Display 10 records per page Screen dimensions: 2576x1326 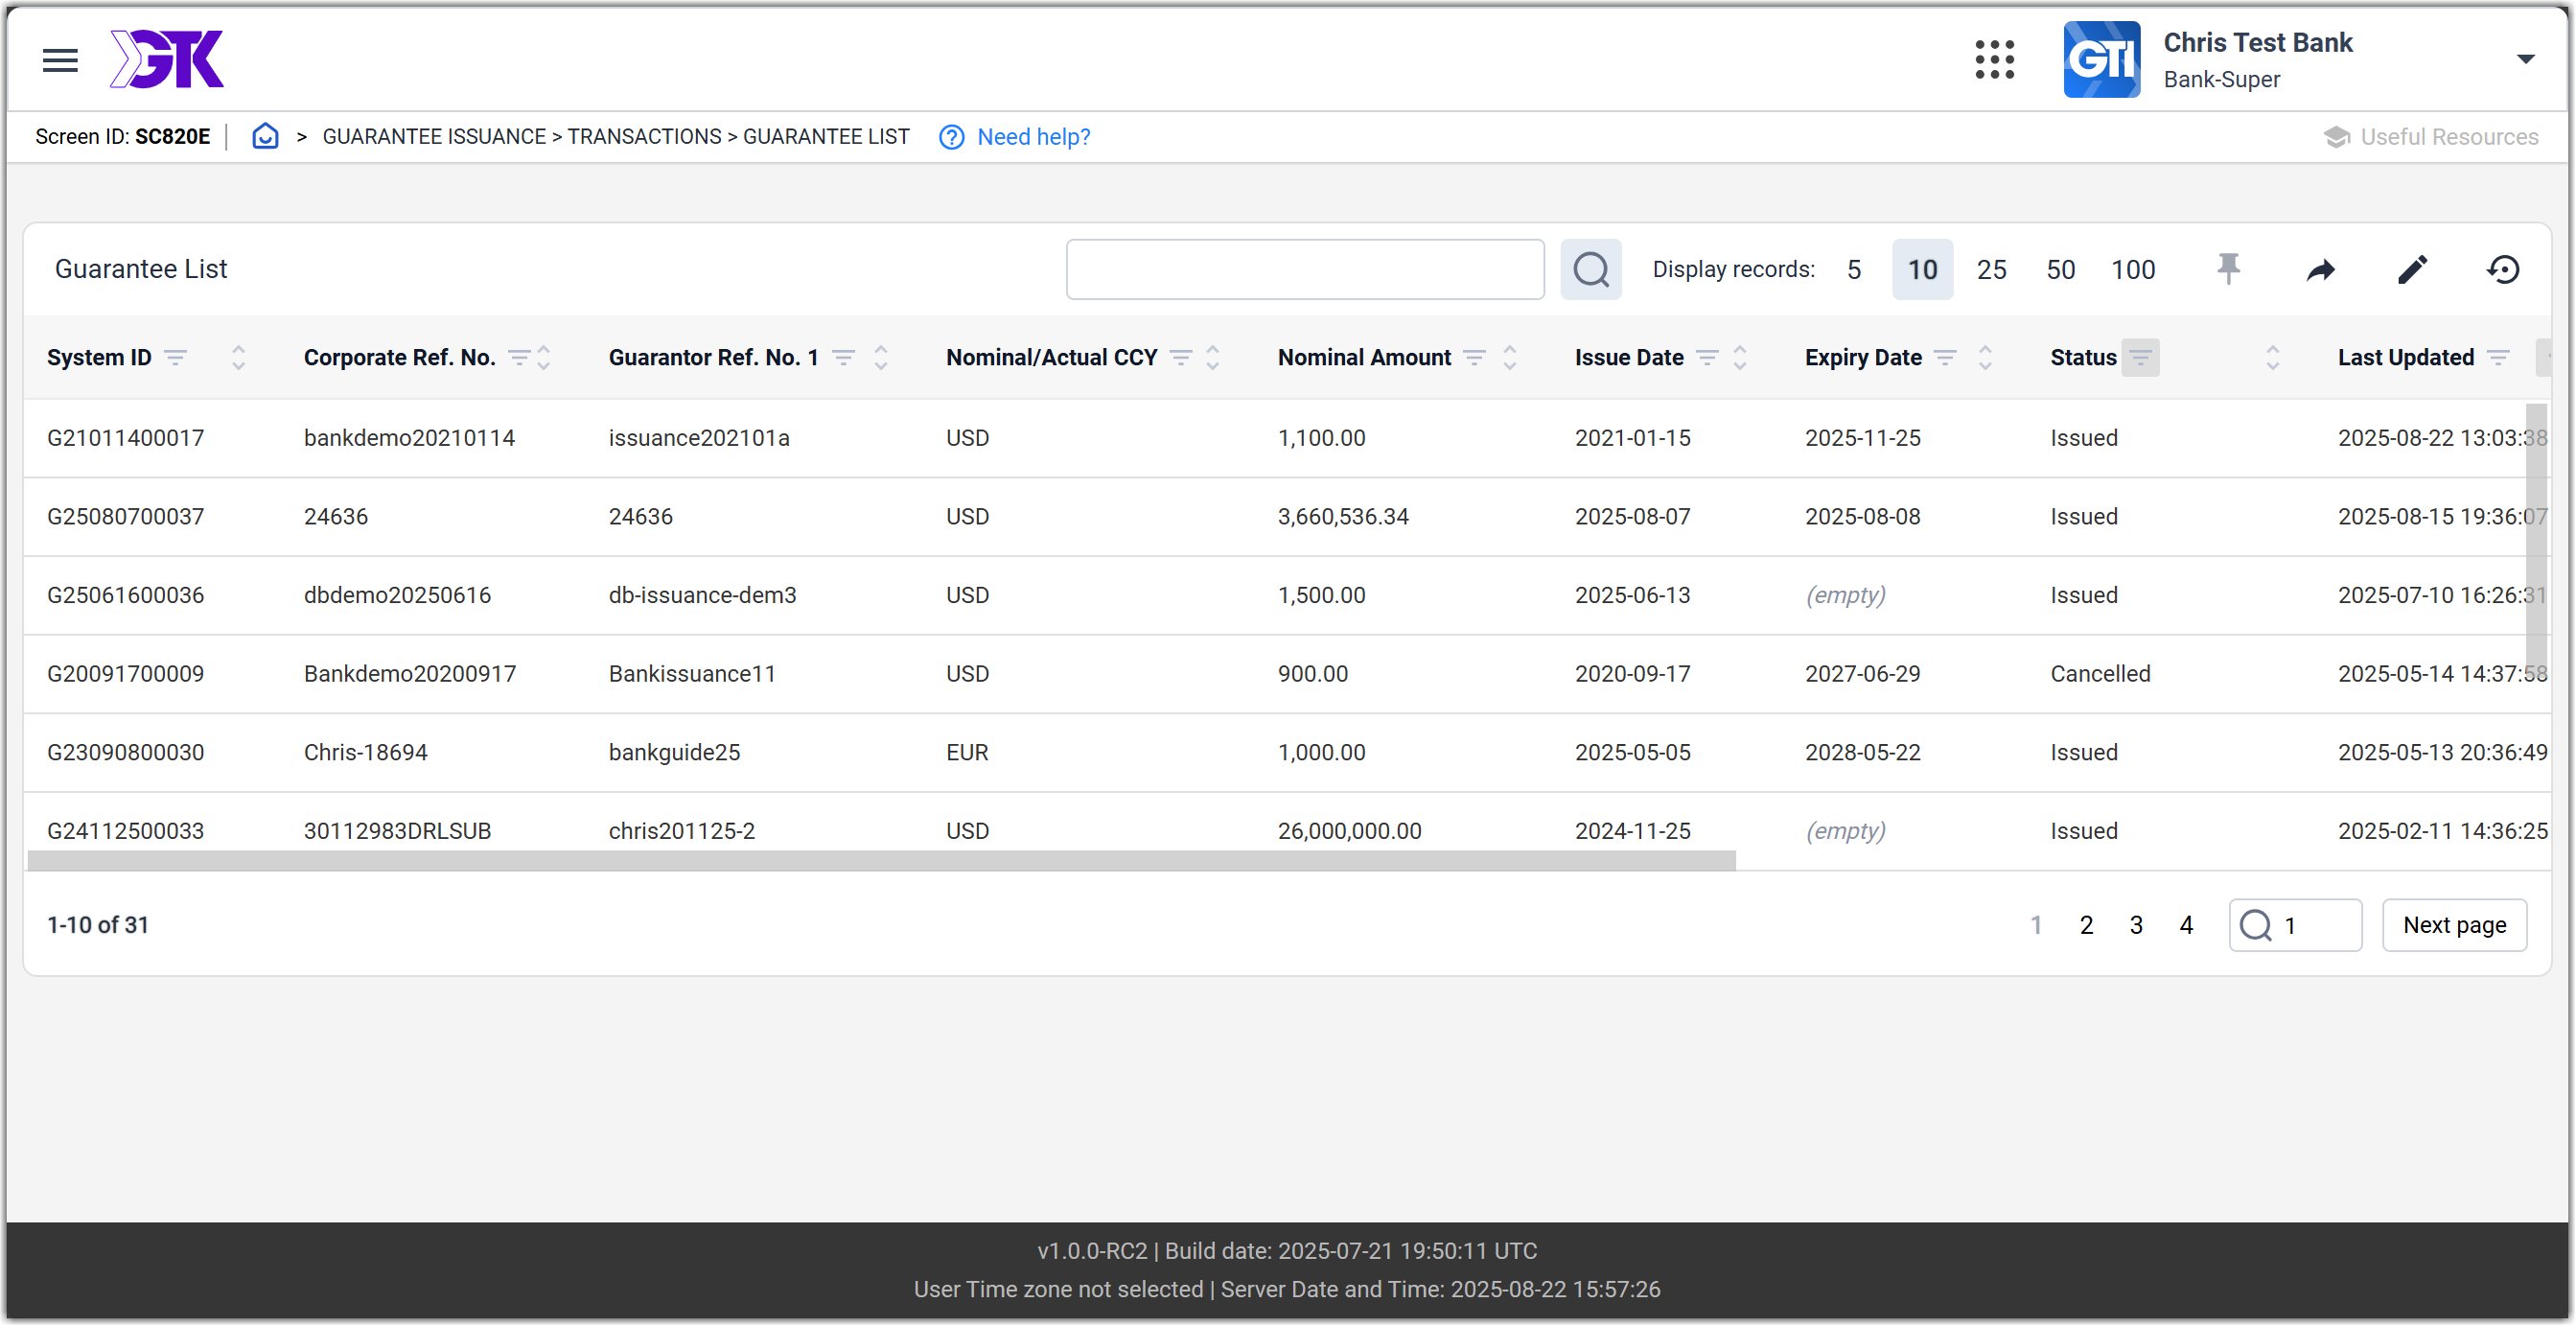tap(1922, 270)
